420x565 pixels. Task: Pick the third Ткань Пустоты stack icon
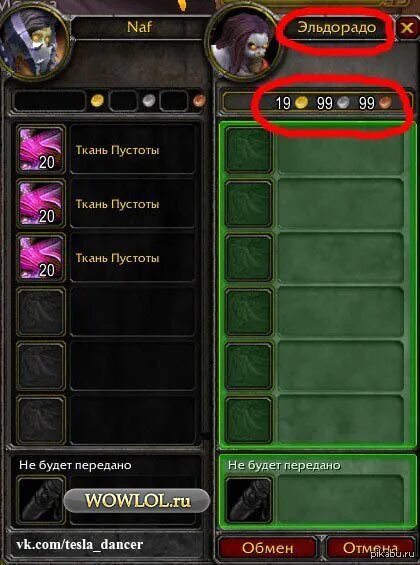[41, 258]
